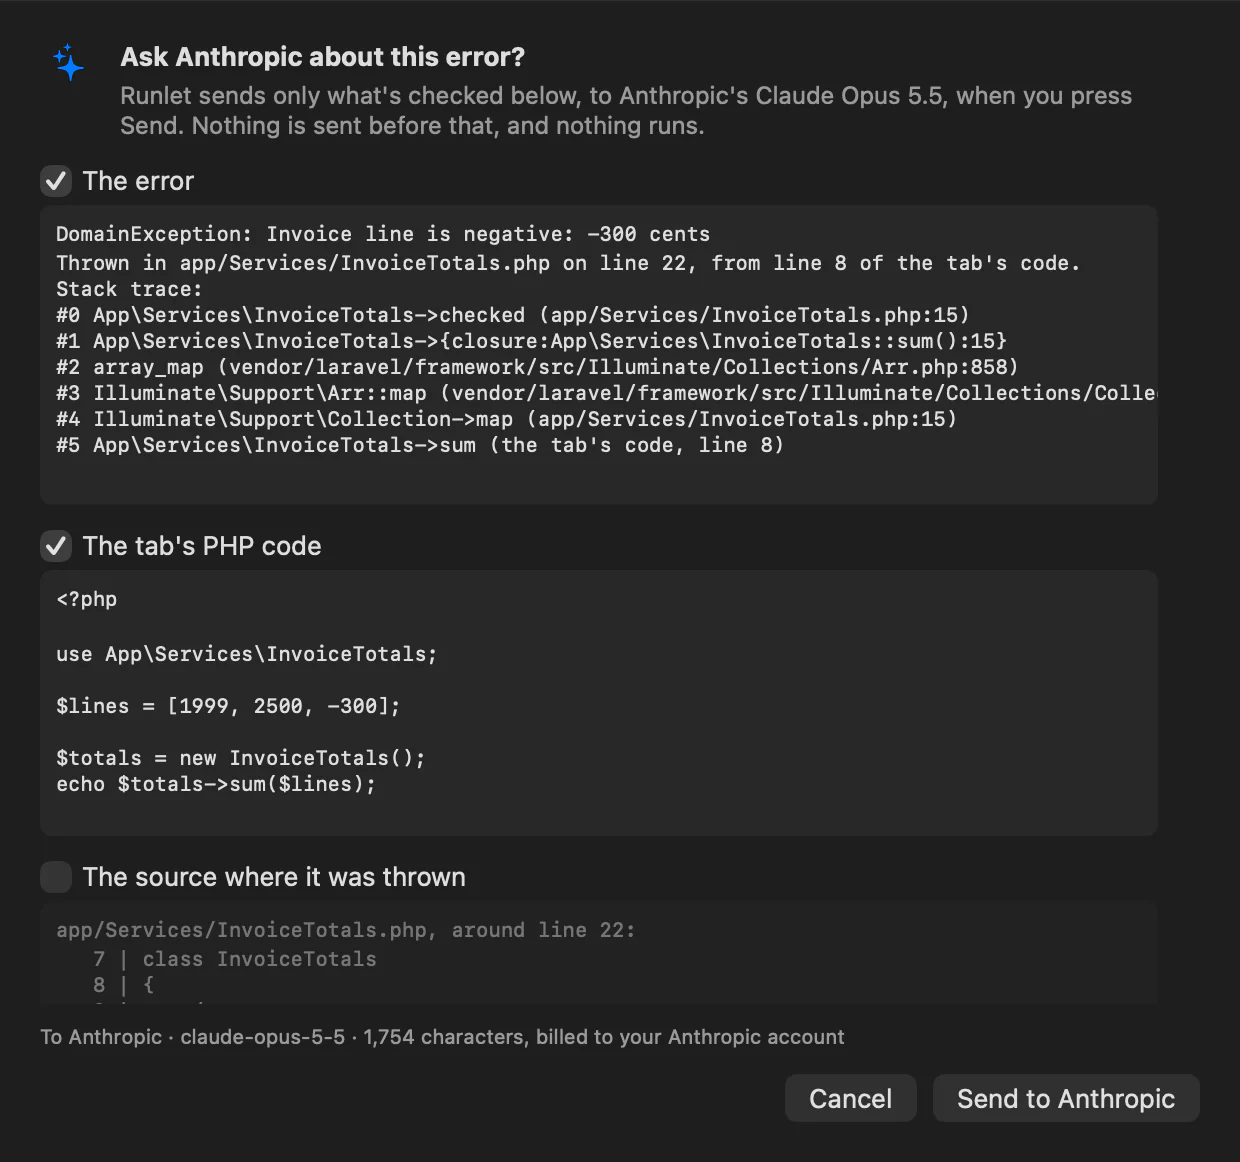
Task: Click the blue sparkle AI icon
Action: coord(68,62)
